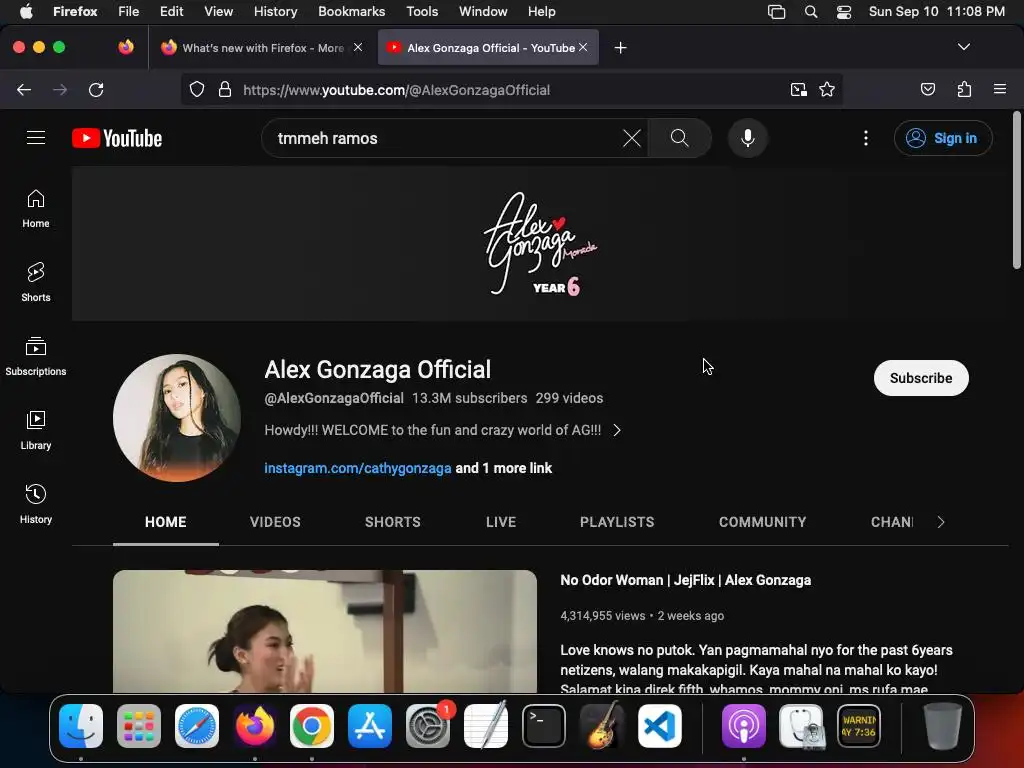The width and height of the screenshot is (1024, 768).
Task: Launch Google Chrome from dock
Action: 312,726
